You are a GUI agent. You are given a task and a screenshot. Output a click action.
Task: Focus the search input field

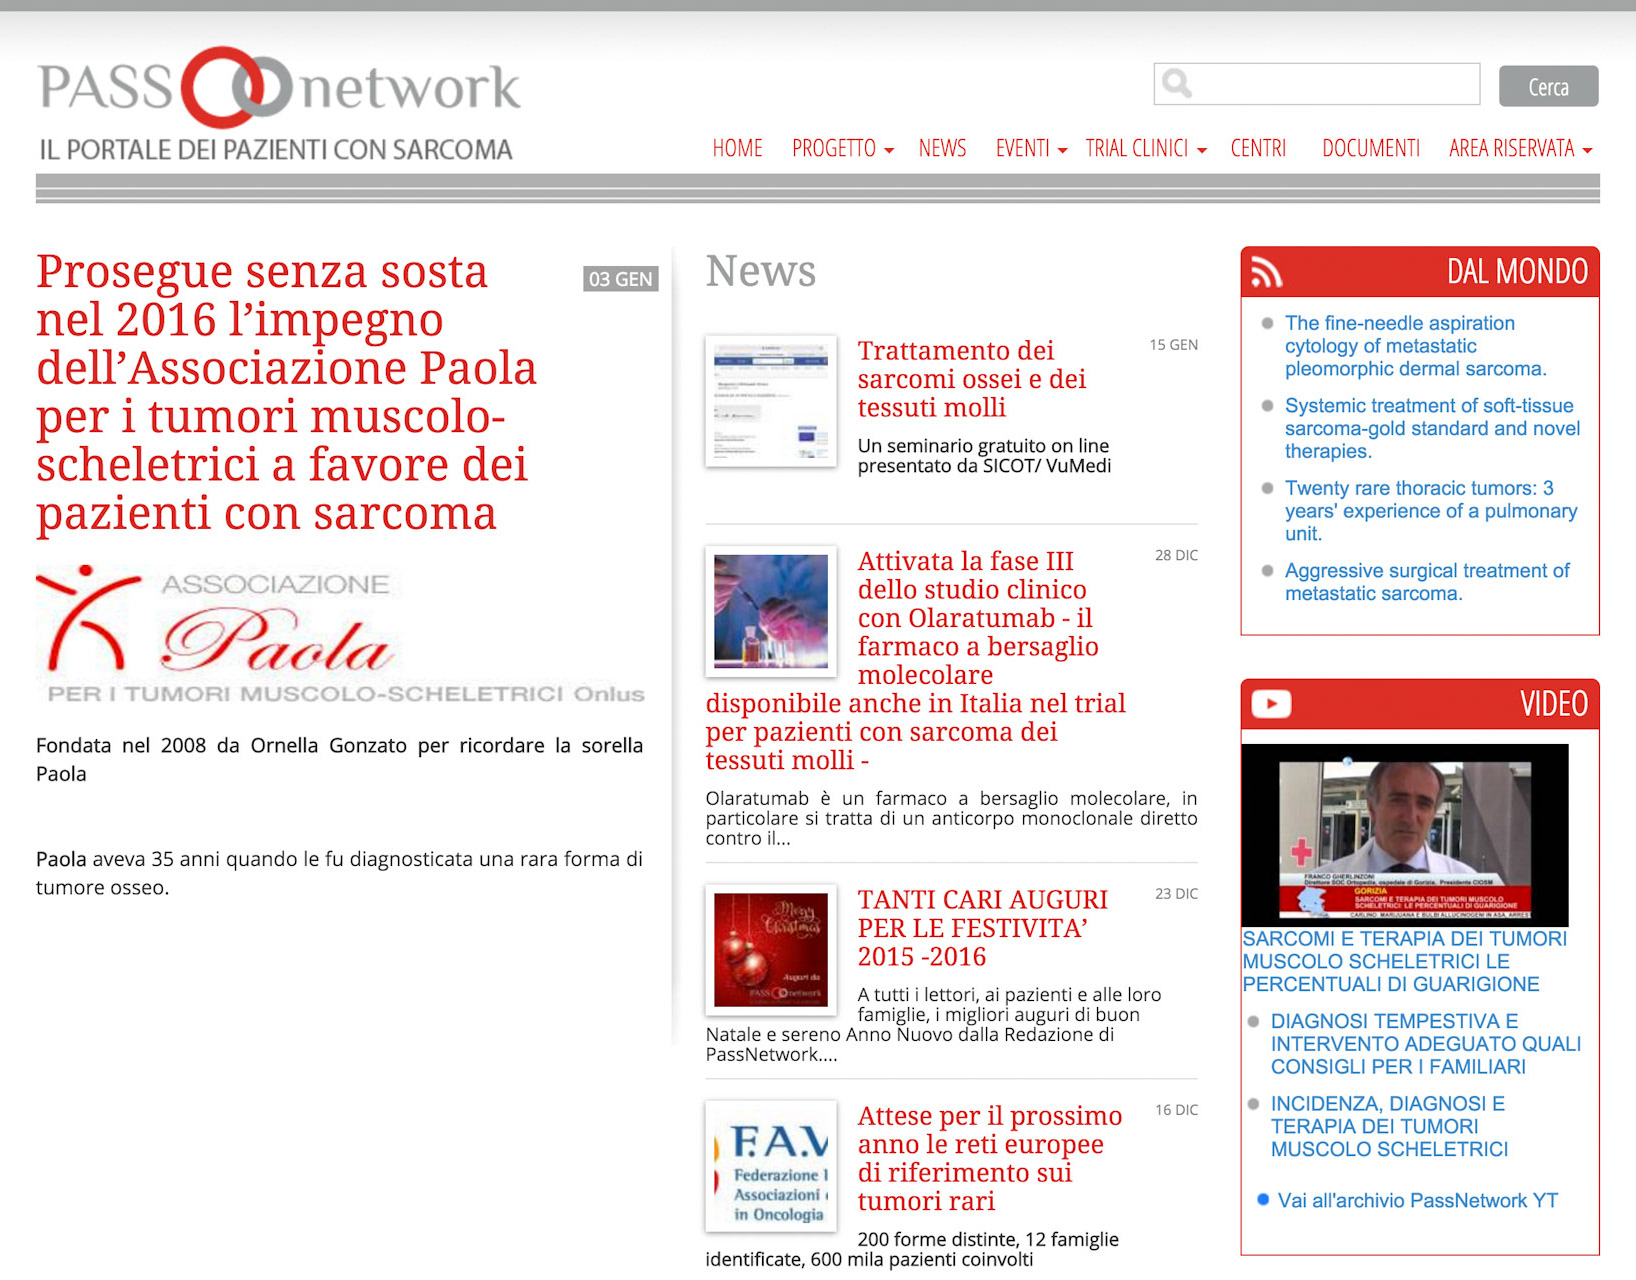coord(1317,84)
